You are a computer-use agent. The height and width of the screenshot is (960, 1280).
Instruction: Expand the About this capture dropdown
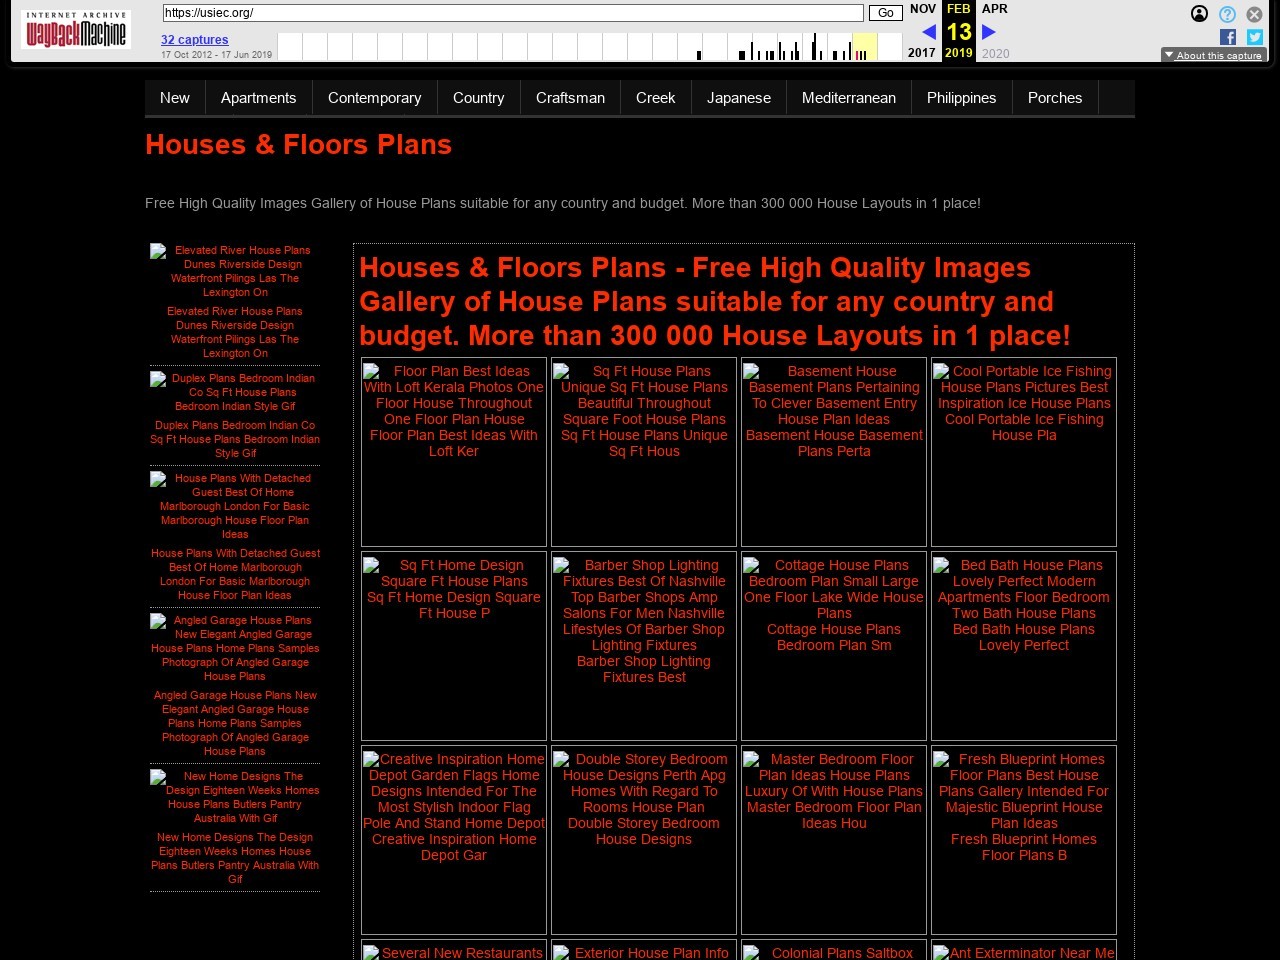tap(1214, 55)
